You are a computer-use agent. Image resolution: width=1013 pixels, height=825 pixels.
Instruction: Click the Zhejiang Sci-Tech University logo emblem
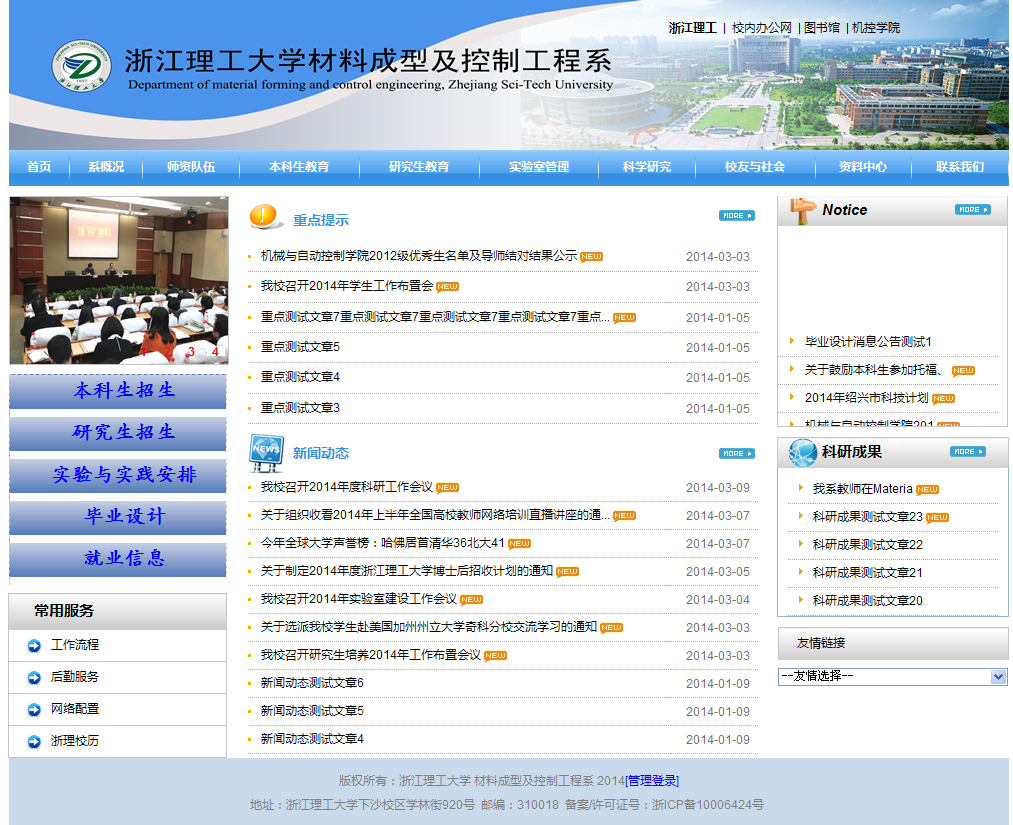(81, 66)
